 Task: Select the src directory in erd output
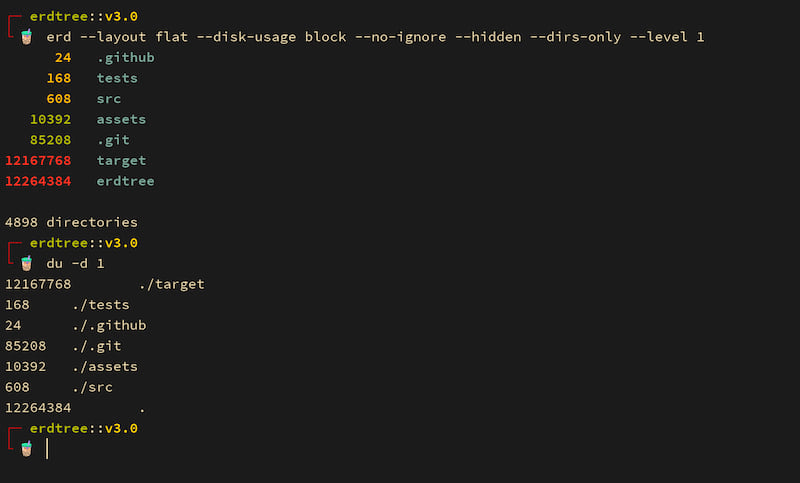point(109,99)
